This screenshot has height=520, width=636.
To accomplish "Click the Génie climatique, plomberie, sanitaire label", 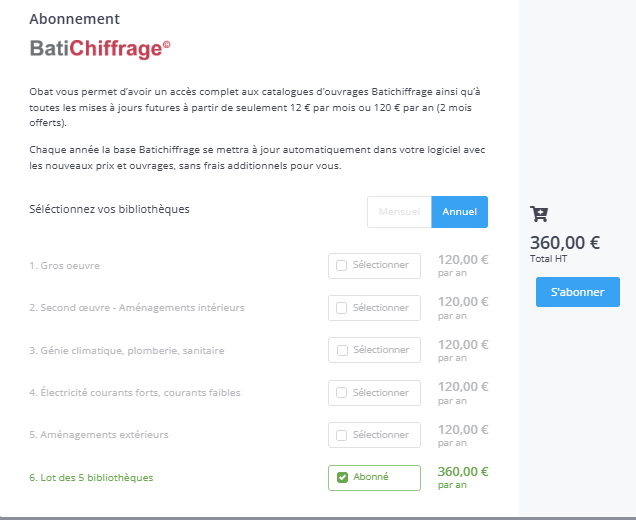I will point(127,351).
